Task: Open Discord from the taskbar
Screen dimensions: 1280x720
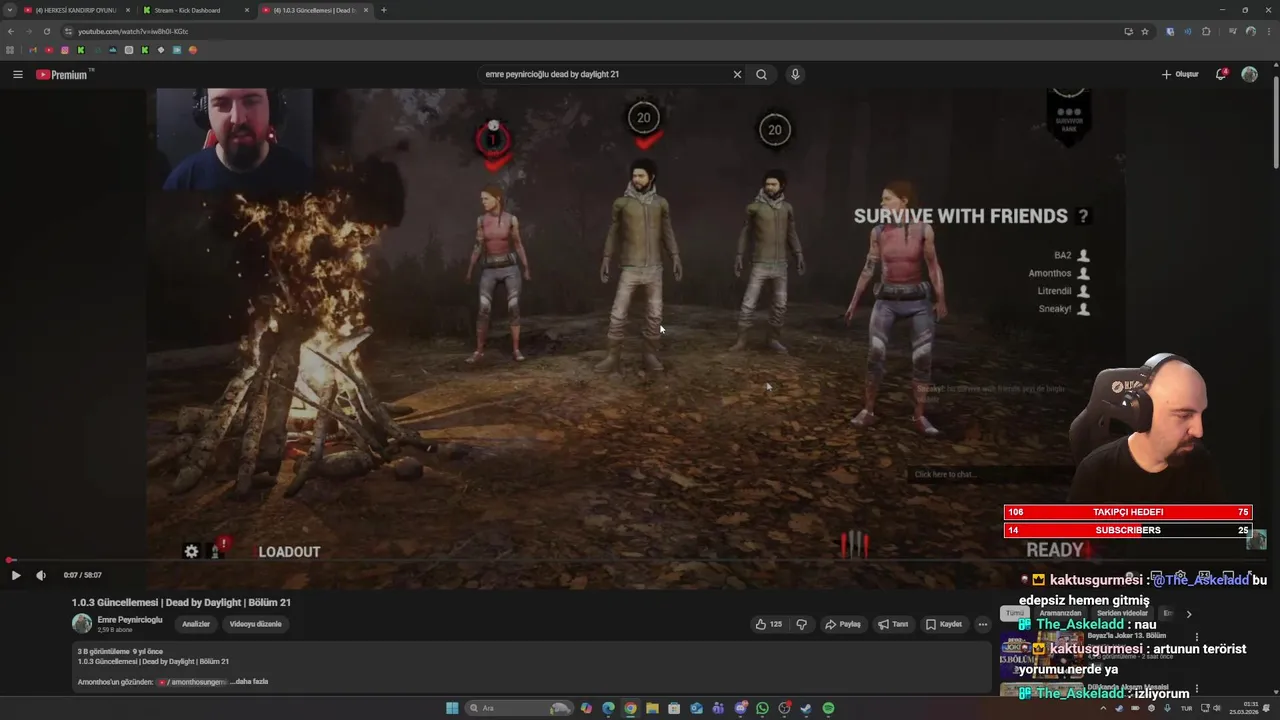Action: [x=741, y=708]
